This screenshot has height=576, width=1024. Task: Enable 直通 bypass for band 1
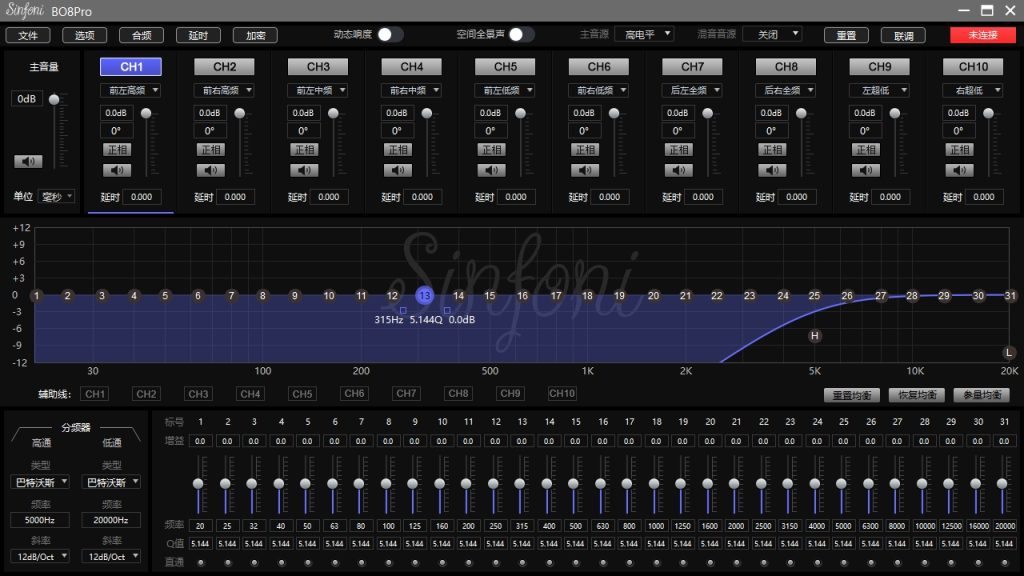coord(200,562)
